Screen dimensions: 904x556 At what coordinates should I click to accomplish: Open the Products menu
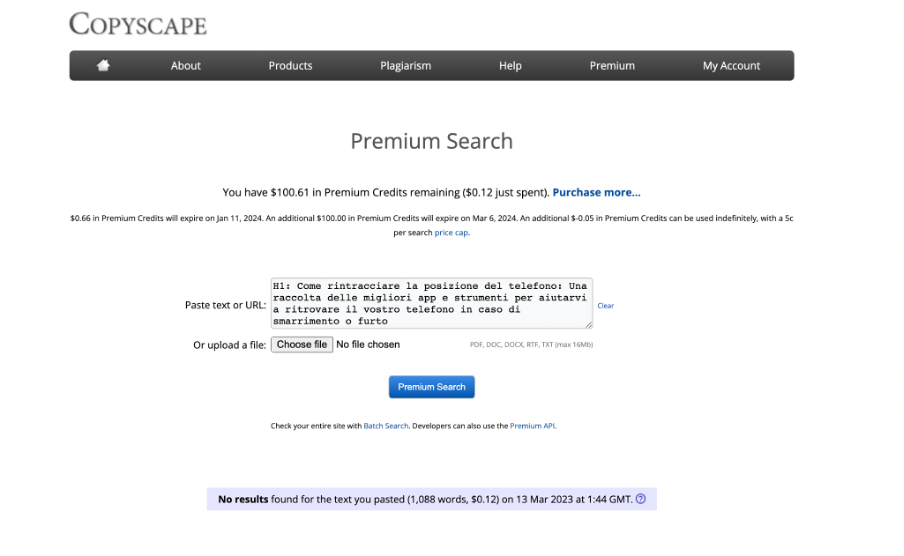[290, 66]
